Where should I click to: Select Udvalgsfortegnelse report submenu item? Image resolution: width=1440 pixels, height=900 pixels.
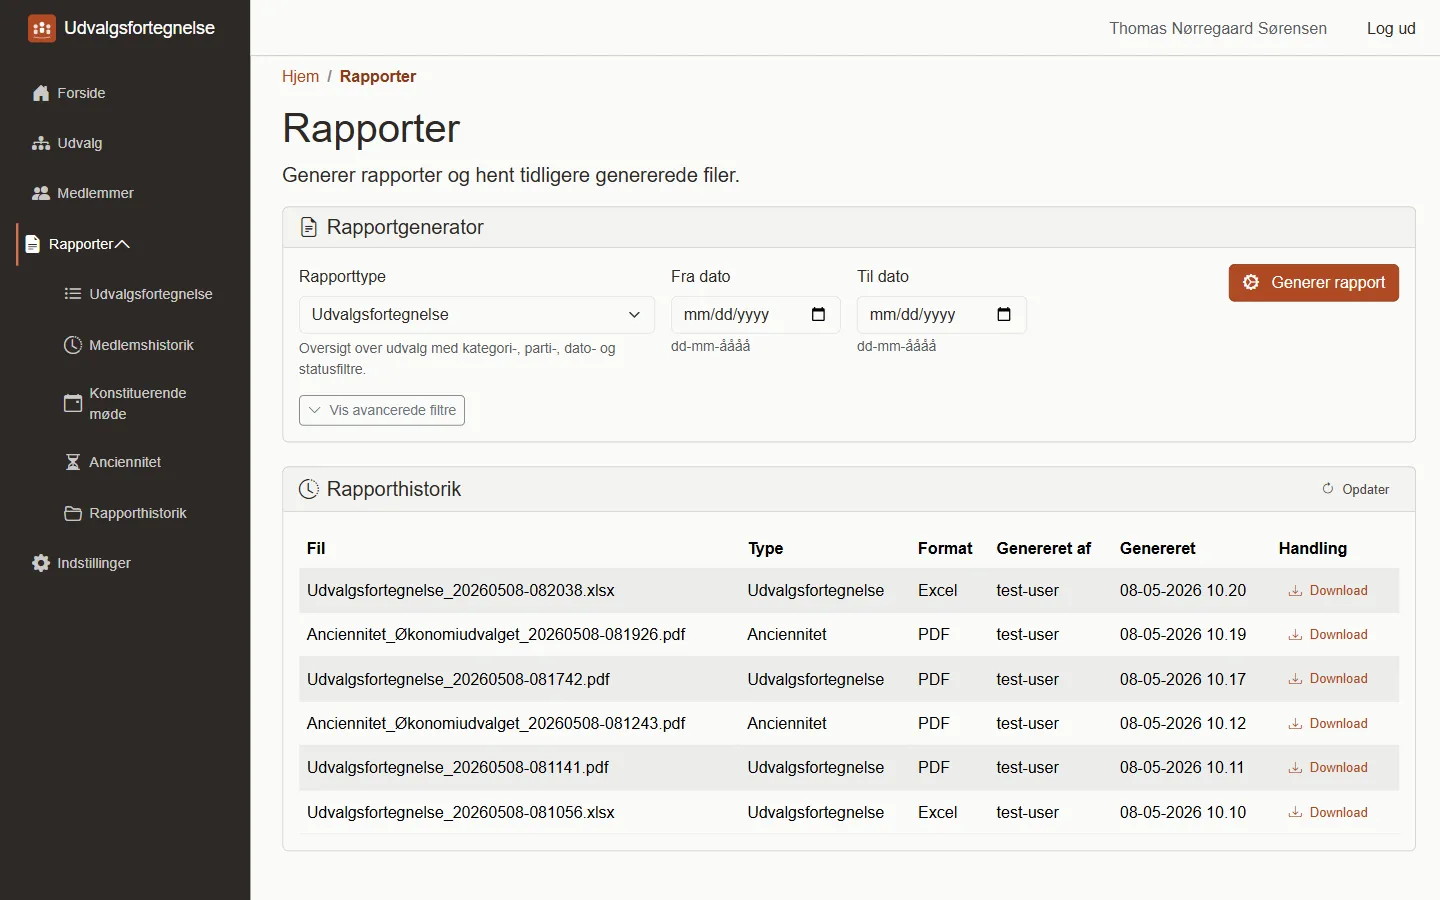pos(141,294)
